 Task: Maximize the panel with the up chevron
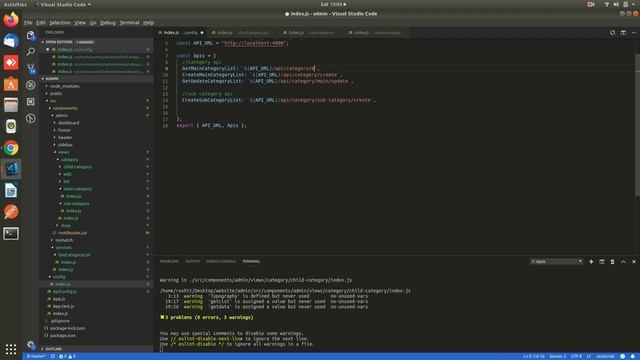[623, 262]
